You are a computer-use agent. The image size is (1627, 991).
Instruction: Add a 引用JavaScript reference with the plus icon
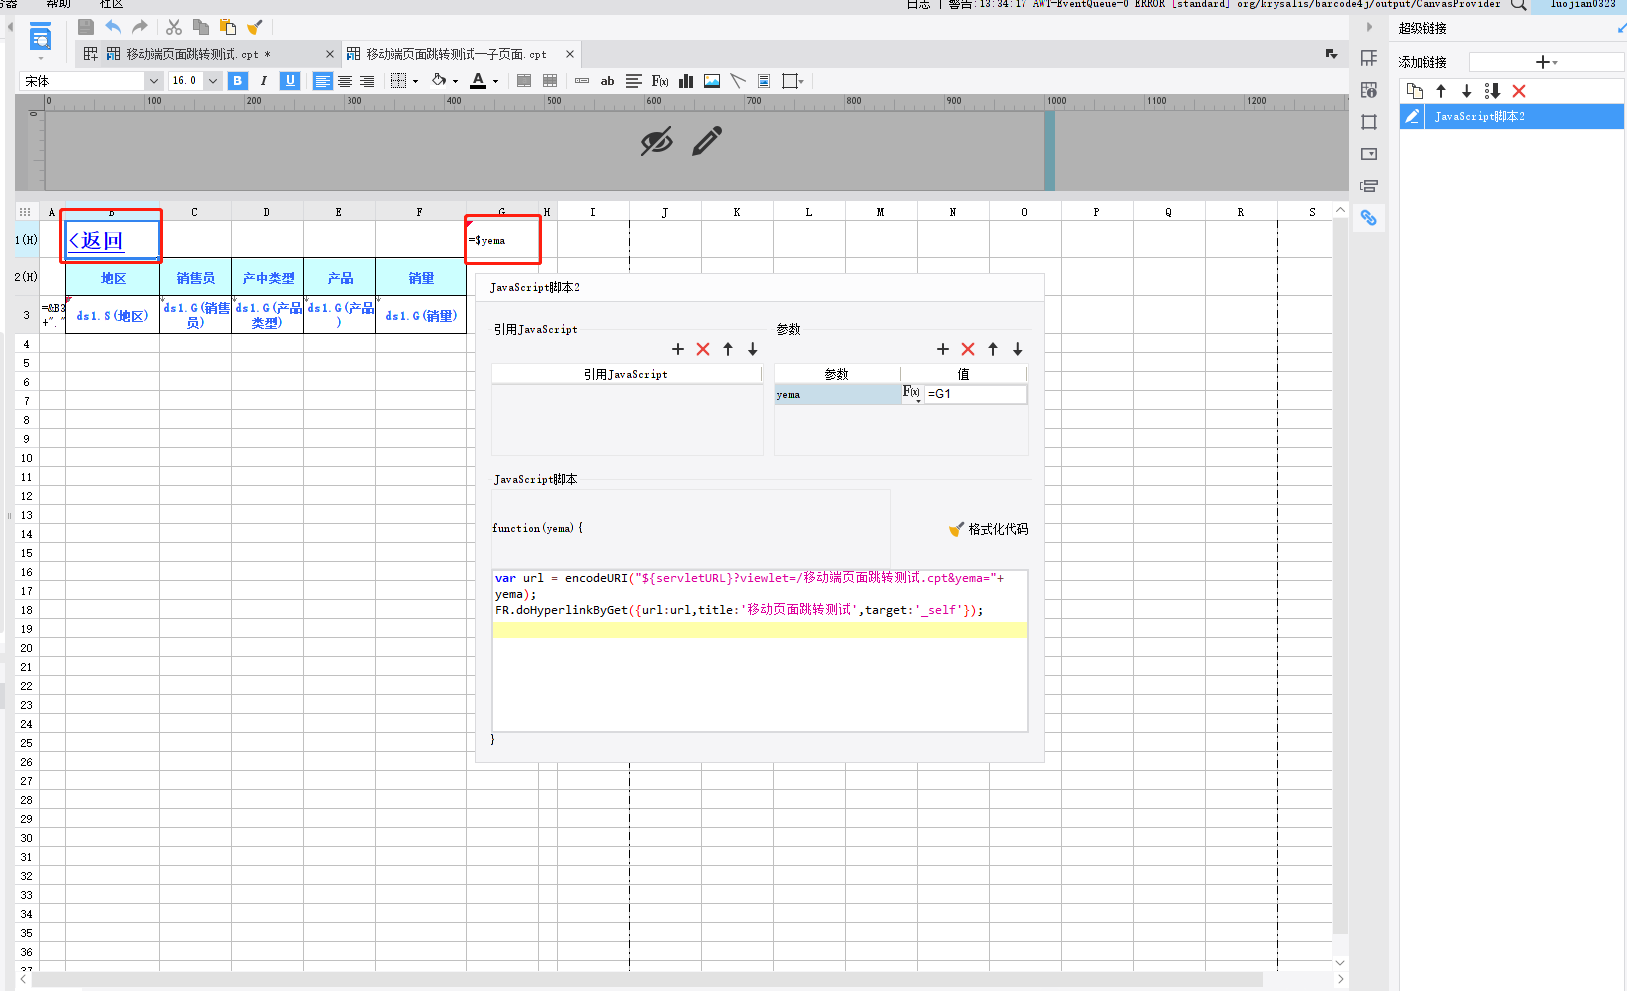(678, 349)
